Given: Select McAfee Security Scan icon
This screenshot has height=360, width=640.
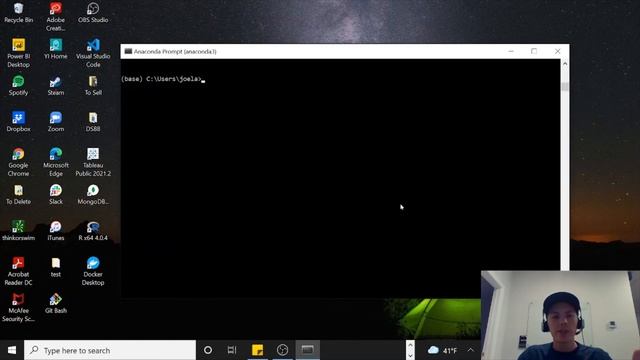Looking at the screenshot, I should pyautogui.click(x=18, y=307).
